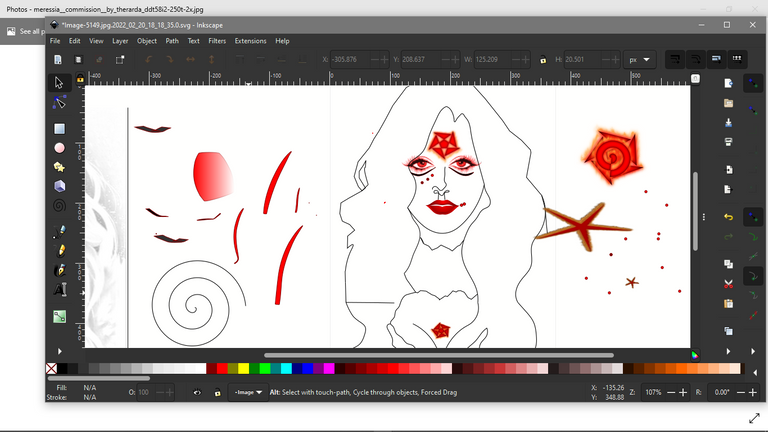768x432 pixels.
Task: Select the Node edit tool
Action: point(59,102)
